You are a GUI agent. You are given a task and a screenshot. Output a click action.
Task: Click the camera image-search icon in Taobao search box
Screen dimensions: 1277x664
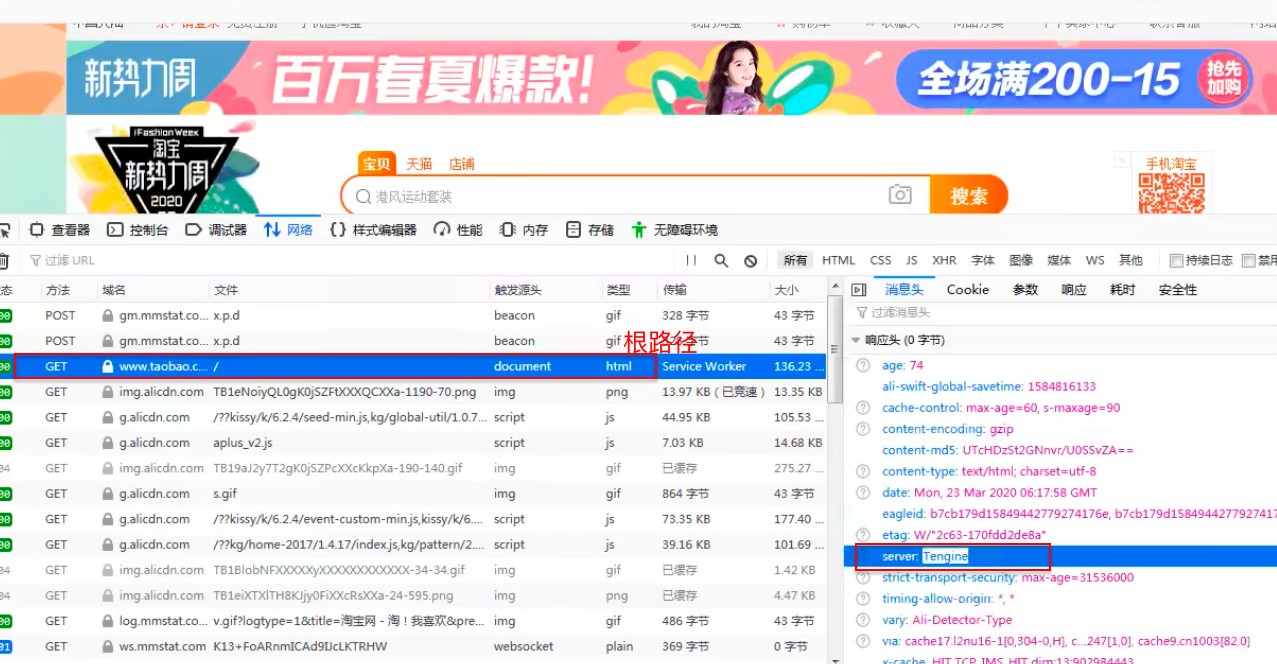[900, 195]
